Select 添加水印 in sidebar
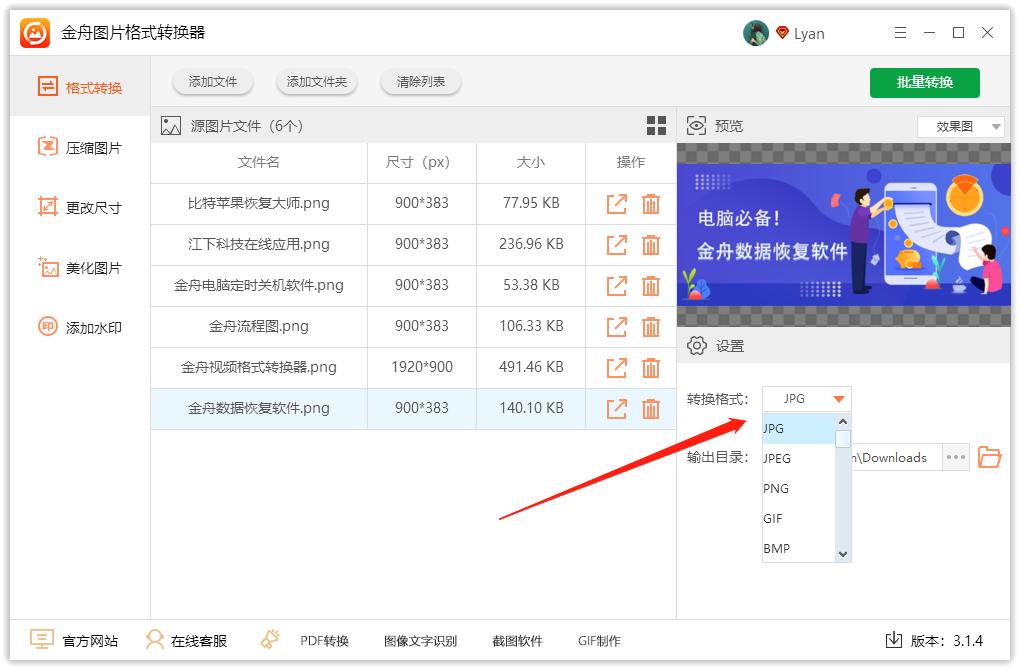This screenshot has width=1020, height=670. pos(80,327)
